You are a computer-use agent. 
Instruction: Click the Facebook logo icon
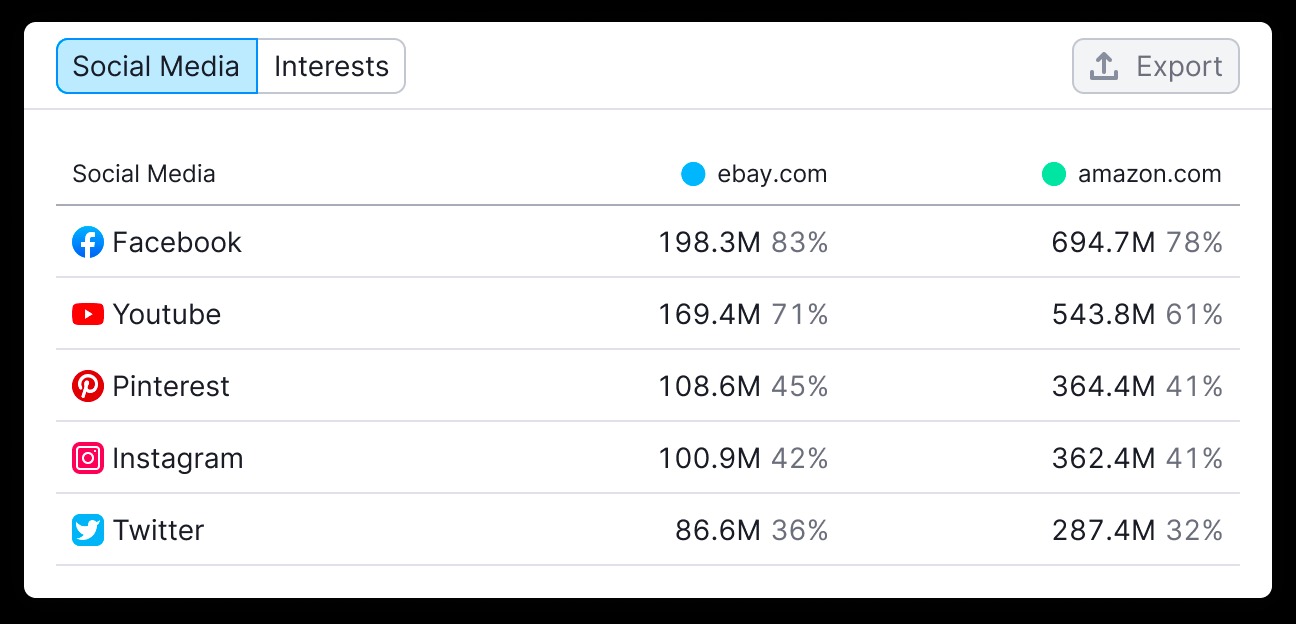coord(88,242)
